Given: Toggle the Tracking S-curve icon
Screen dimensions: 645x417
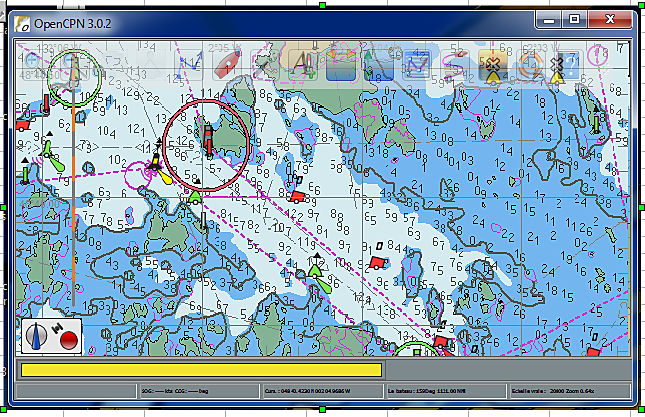Looking at the screenshot, I should 455,65.
